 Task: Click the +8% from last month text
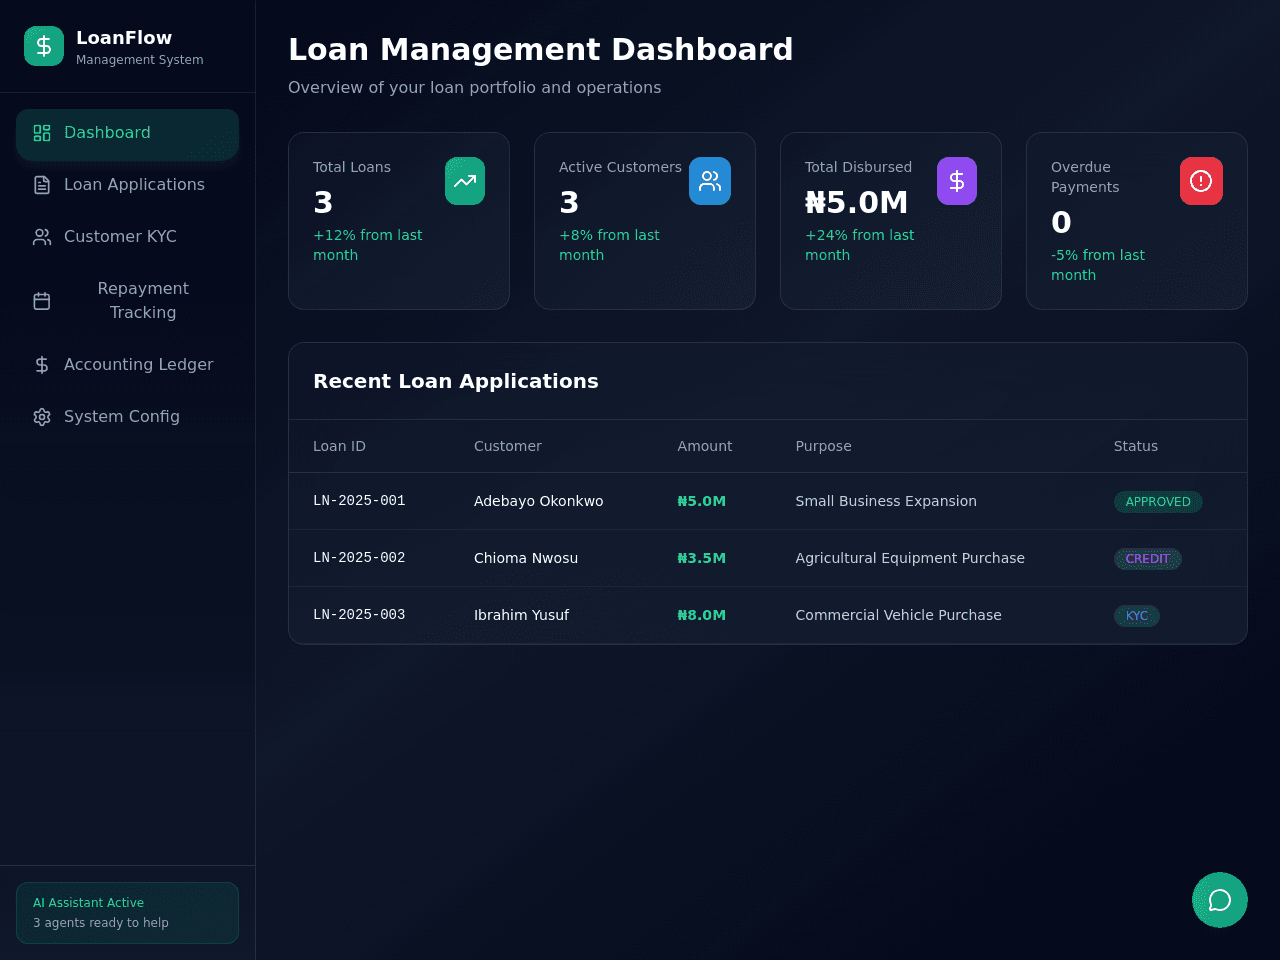609,245
